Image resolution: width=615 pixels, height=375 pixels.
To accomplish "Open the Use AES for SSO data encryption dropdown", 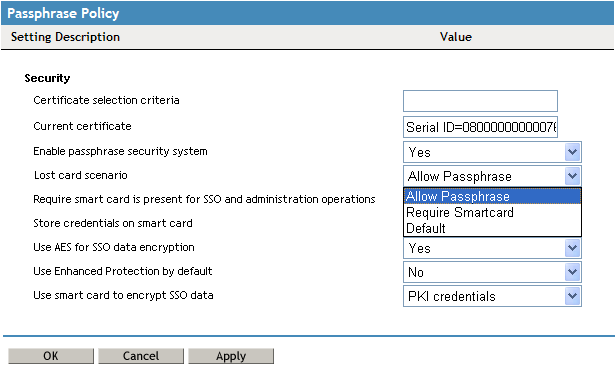I will click(x=492, y=248).
